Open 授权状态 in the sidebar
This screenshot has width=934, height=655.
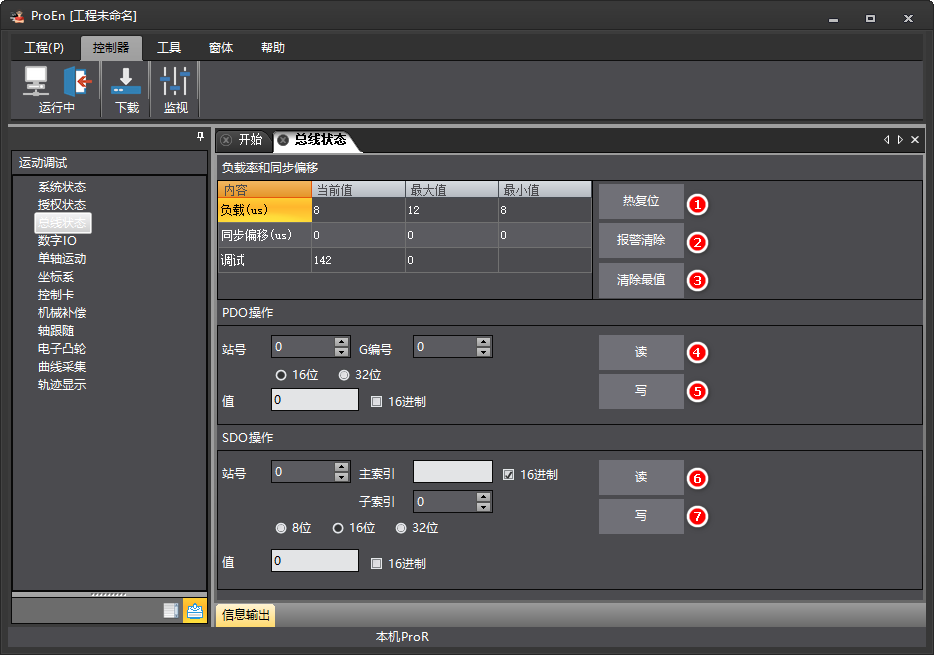(62, 205)
